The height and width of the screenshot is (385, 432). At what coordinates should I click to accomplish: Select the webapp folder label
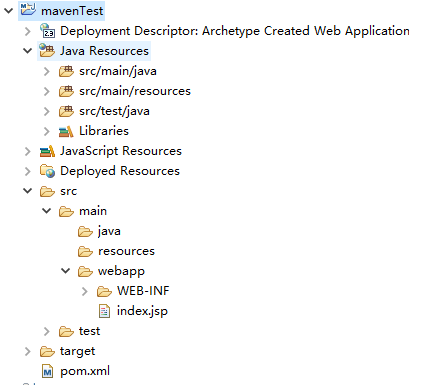[x=121, y=272]
